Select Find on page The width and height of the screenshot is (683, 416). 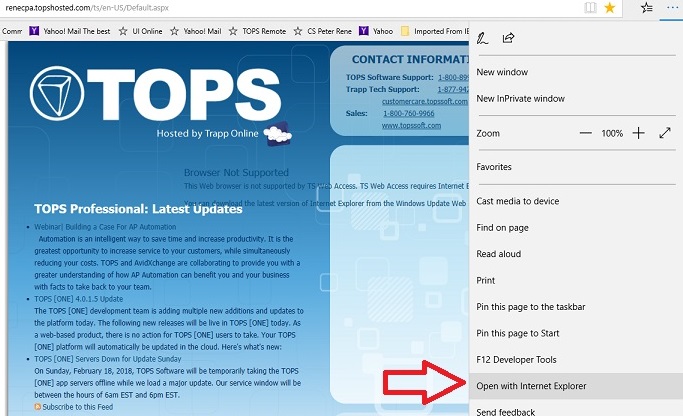pyautogui.click(x=576, y=228)
